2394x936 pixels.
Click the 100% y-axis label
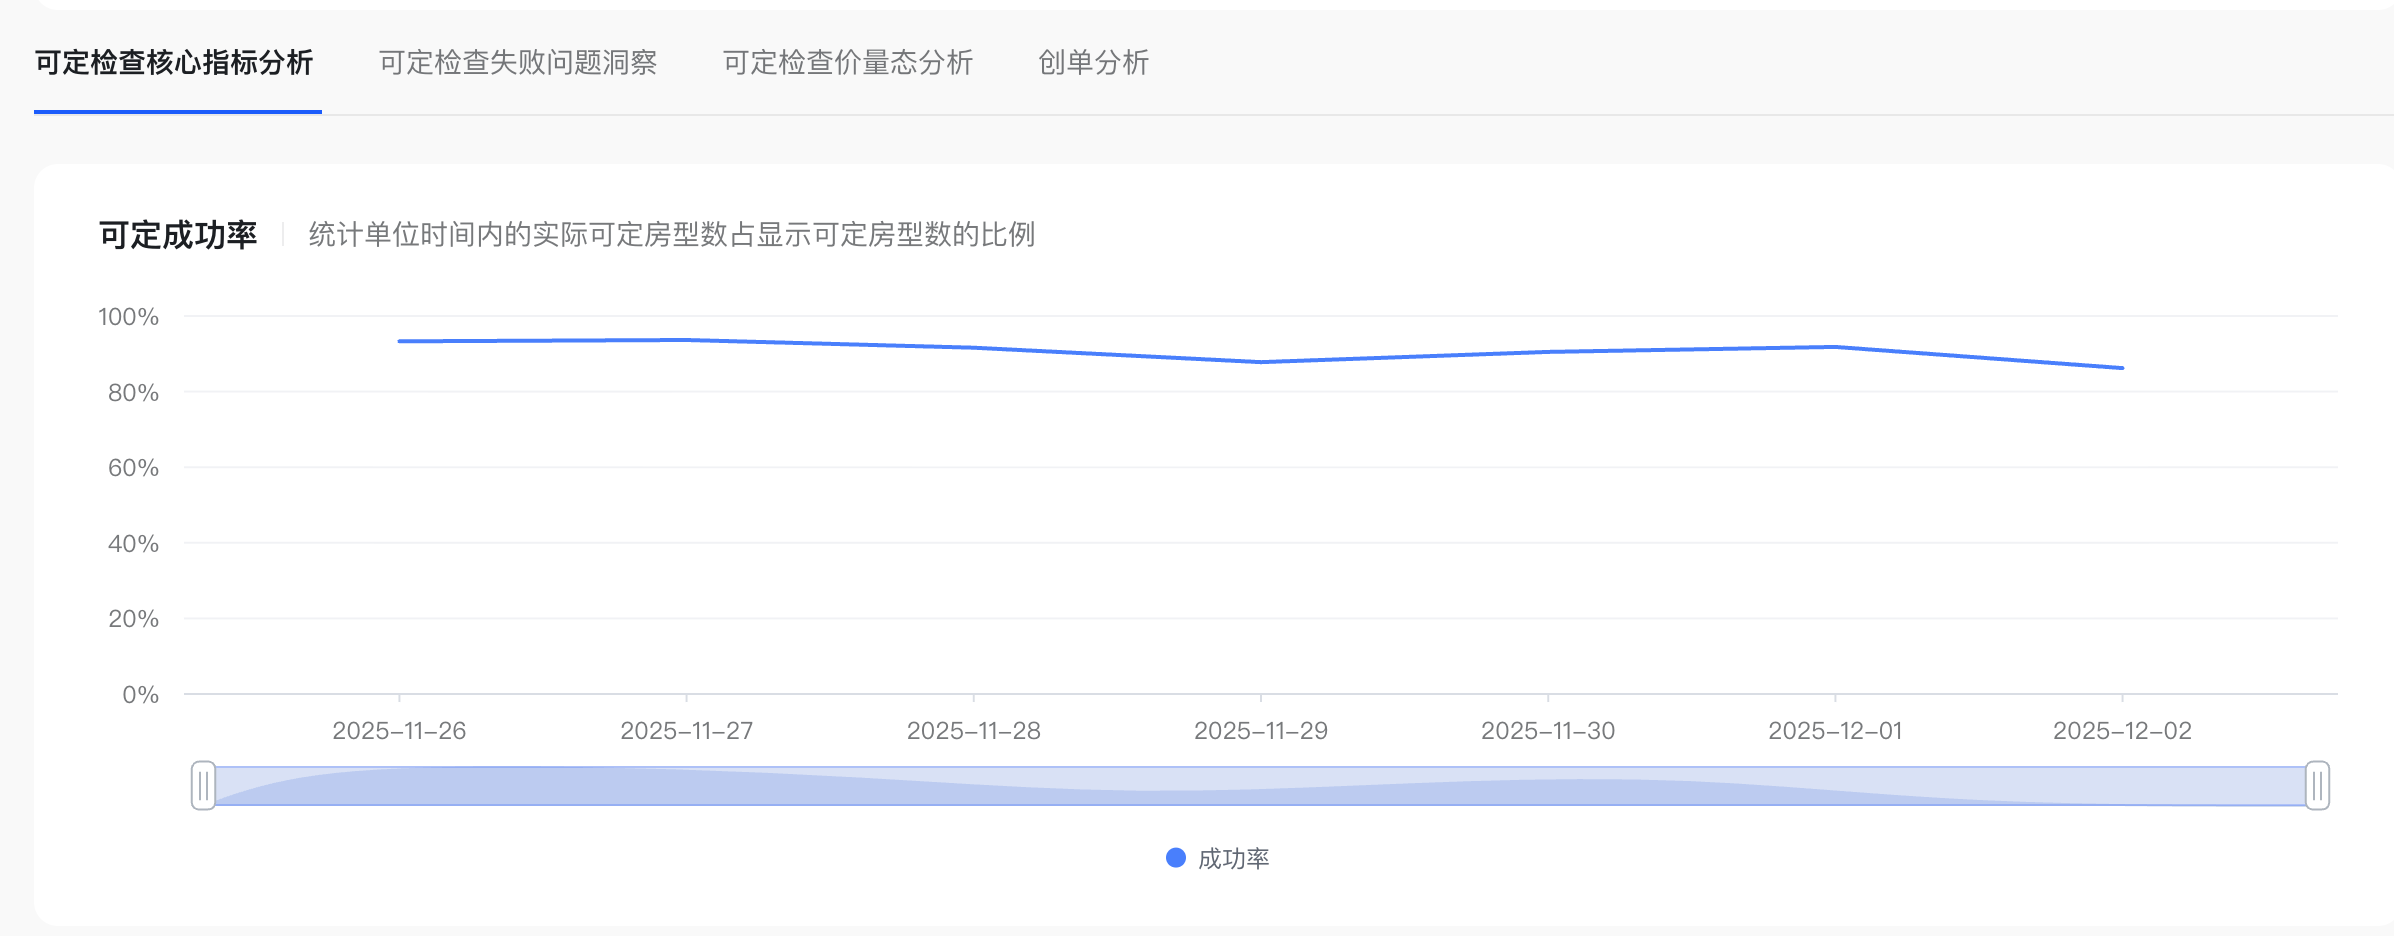click(x=128, y=317)
